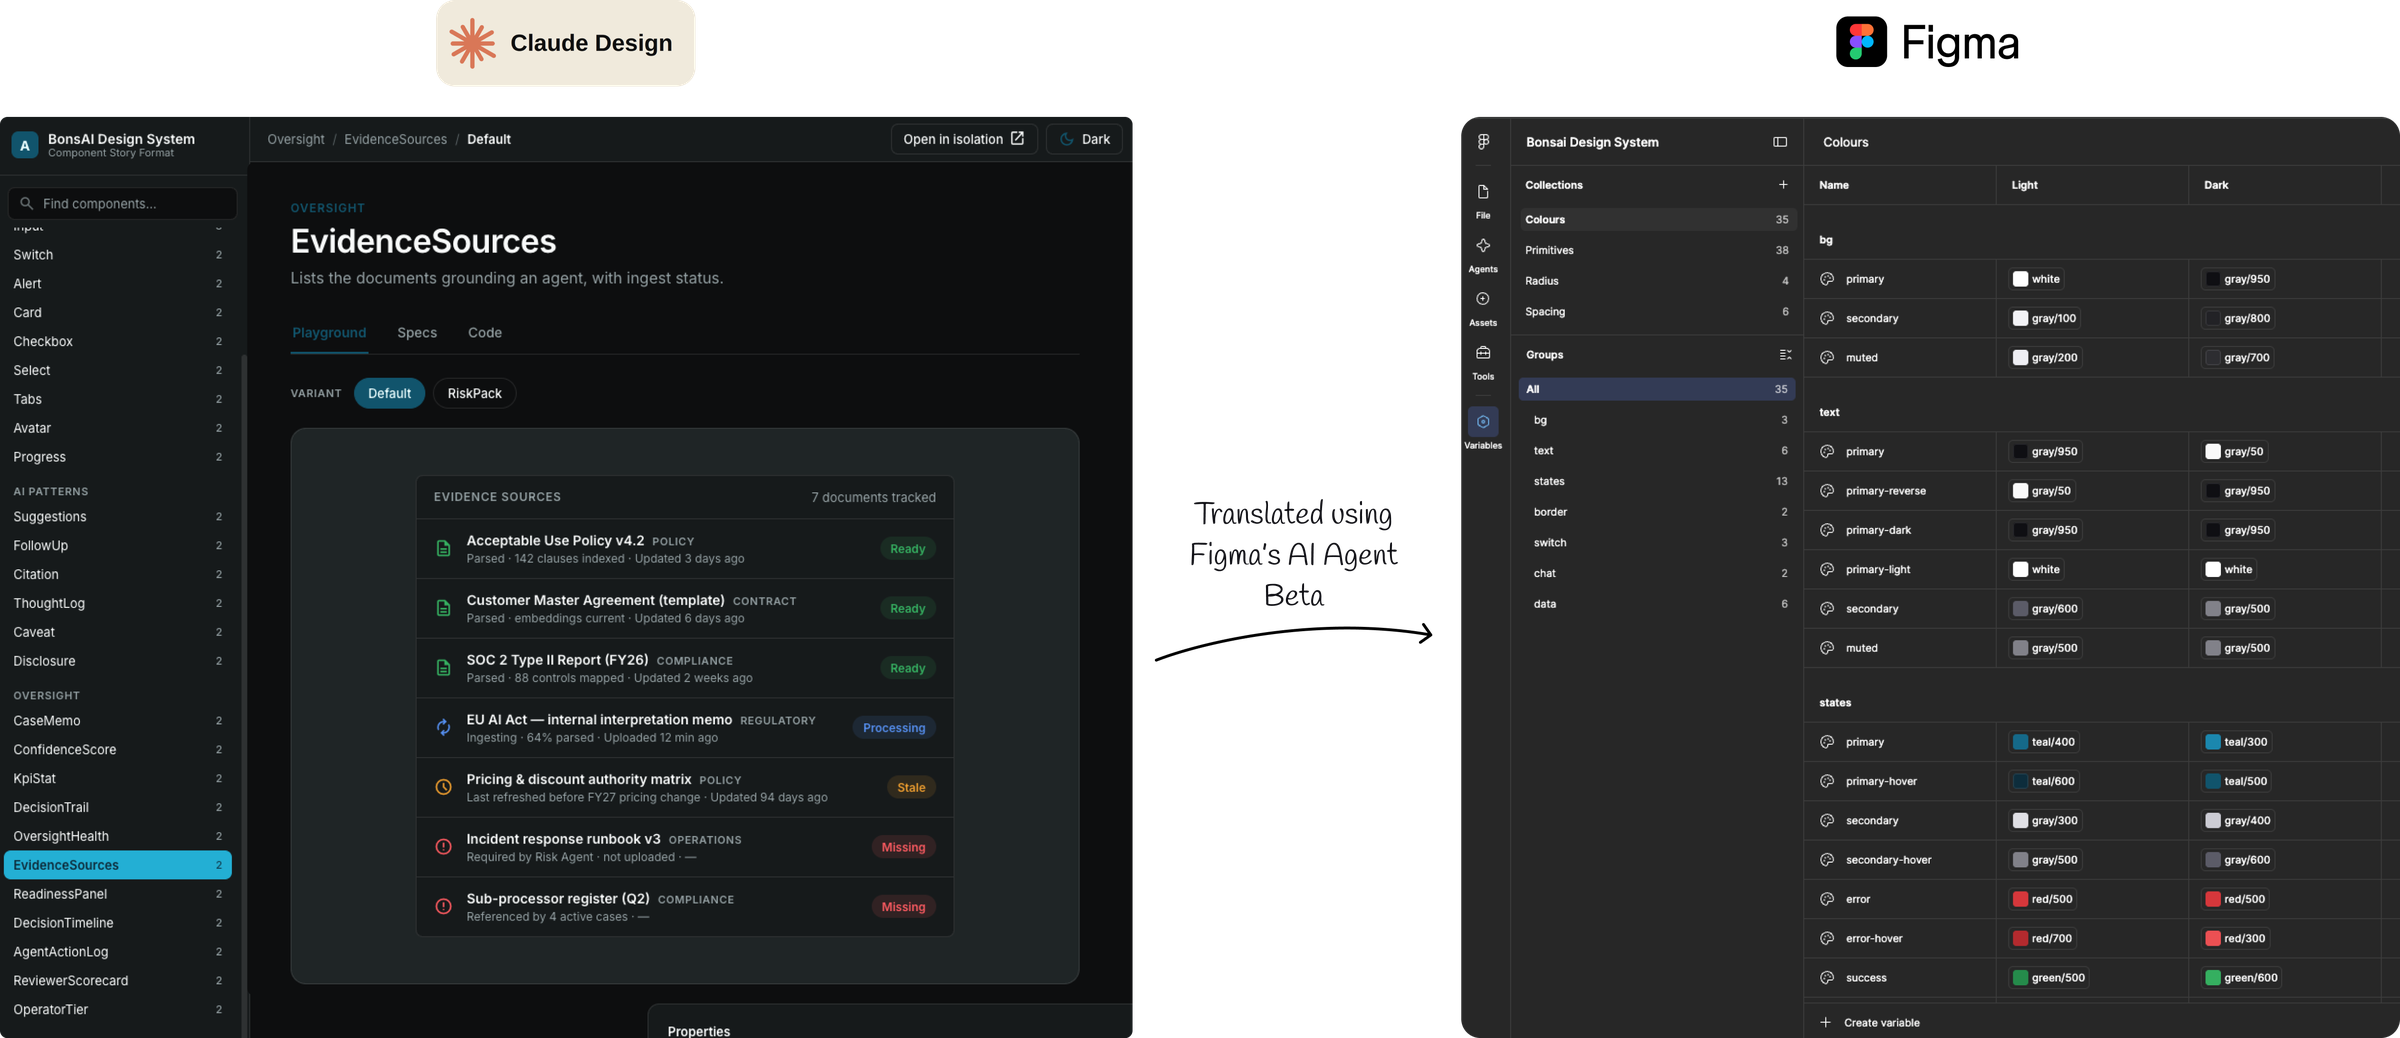The height and width of the screenshot is (1038, 2400).
Task: Click the sync icon for EU AI Act memo
Action: tap(443, 728)
